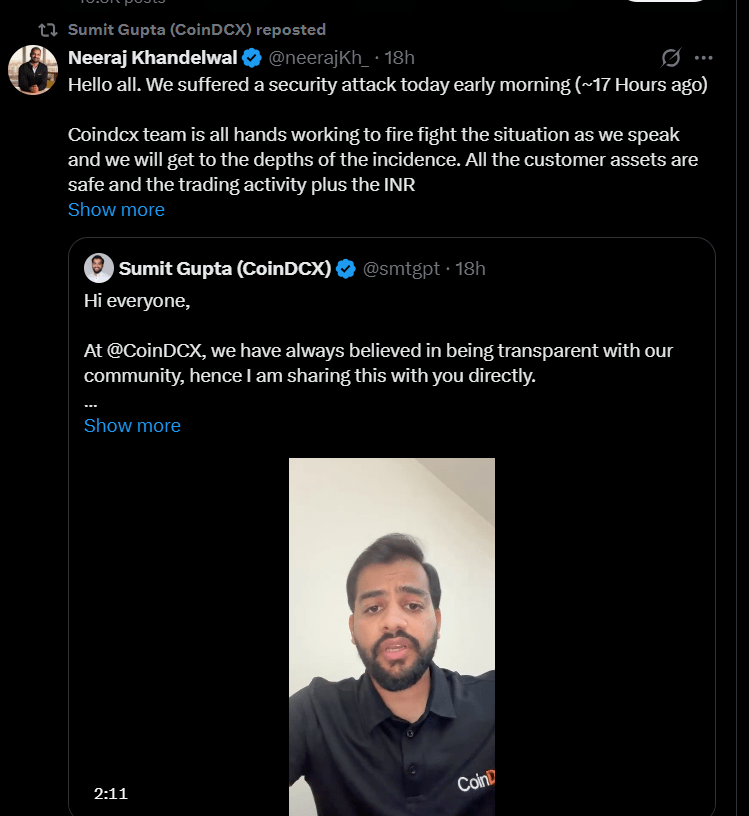
Task: Expand the quoted post with Show more
Action: [x=132, y=425]
